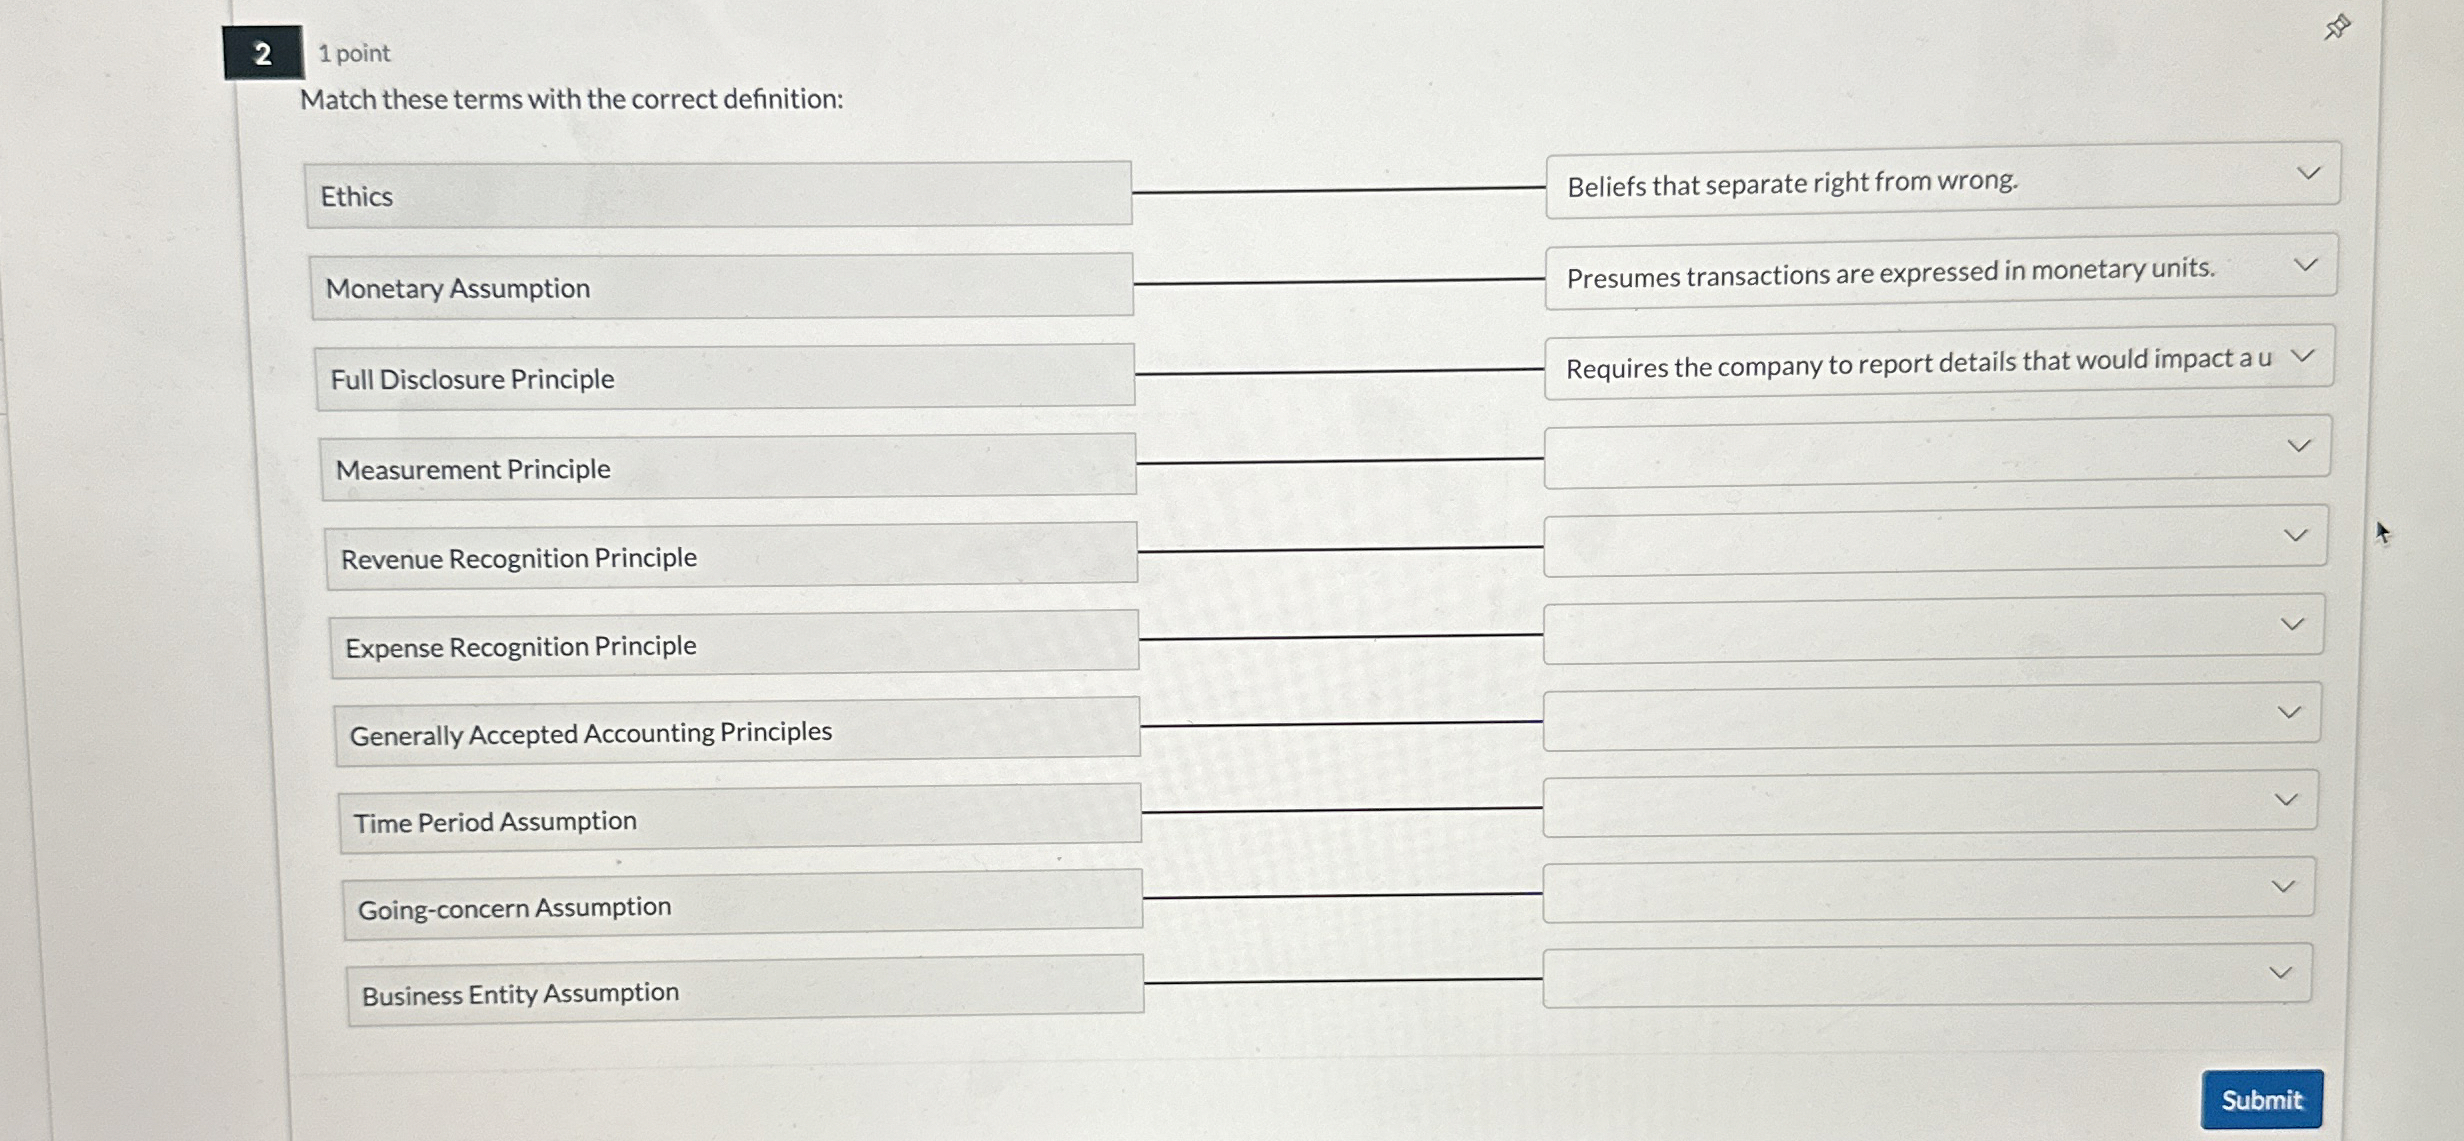Click the '1 point' label
Screen dimensions: 2464x1141
click(x=356, y=54)
